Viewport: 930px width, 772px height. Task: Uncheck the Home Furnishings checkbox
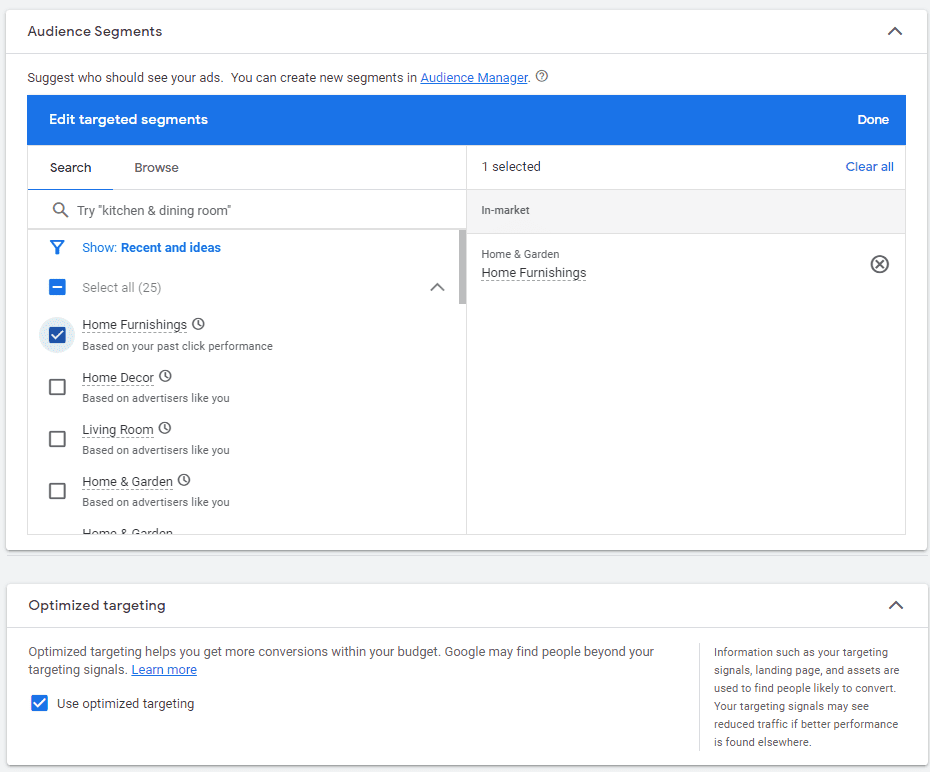(x=57, y=335)
